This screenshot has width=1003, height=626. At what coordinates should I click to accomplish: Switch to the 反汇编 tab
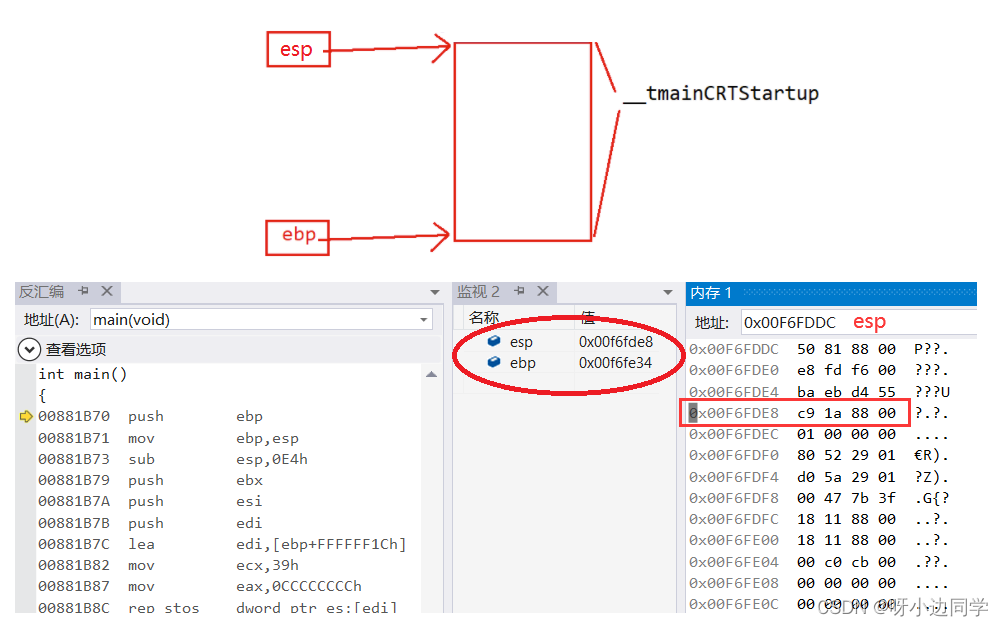(42, 292)
